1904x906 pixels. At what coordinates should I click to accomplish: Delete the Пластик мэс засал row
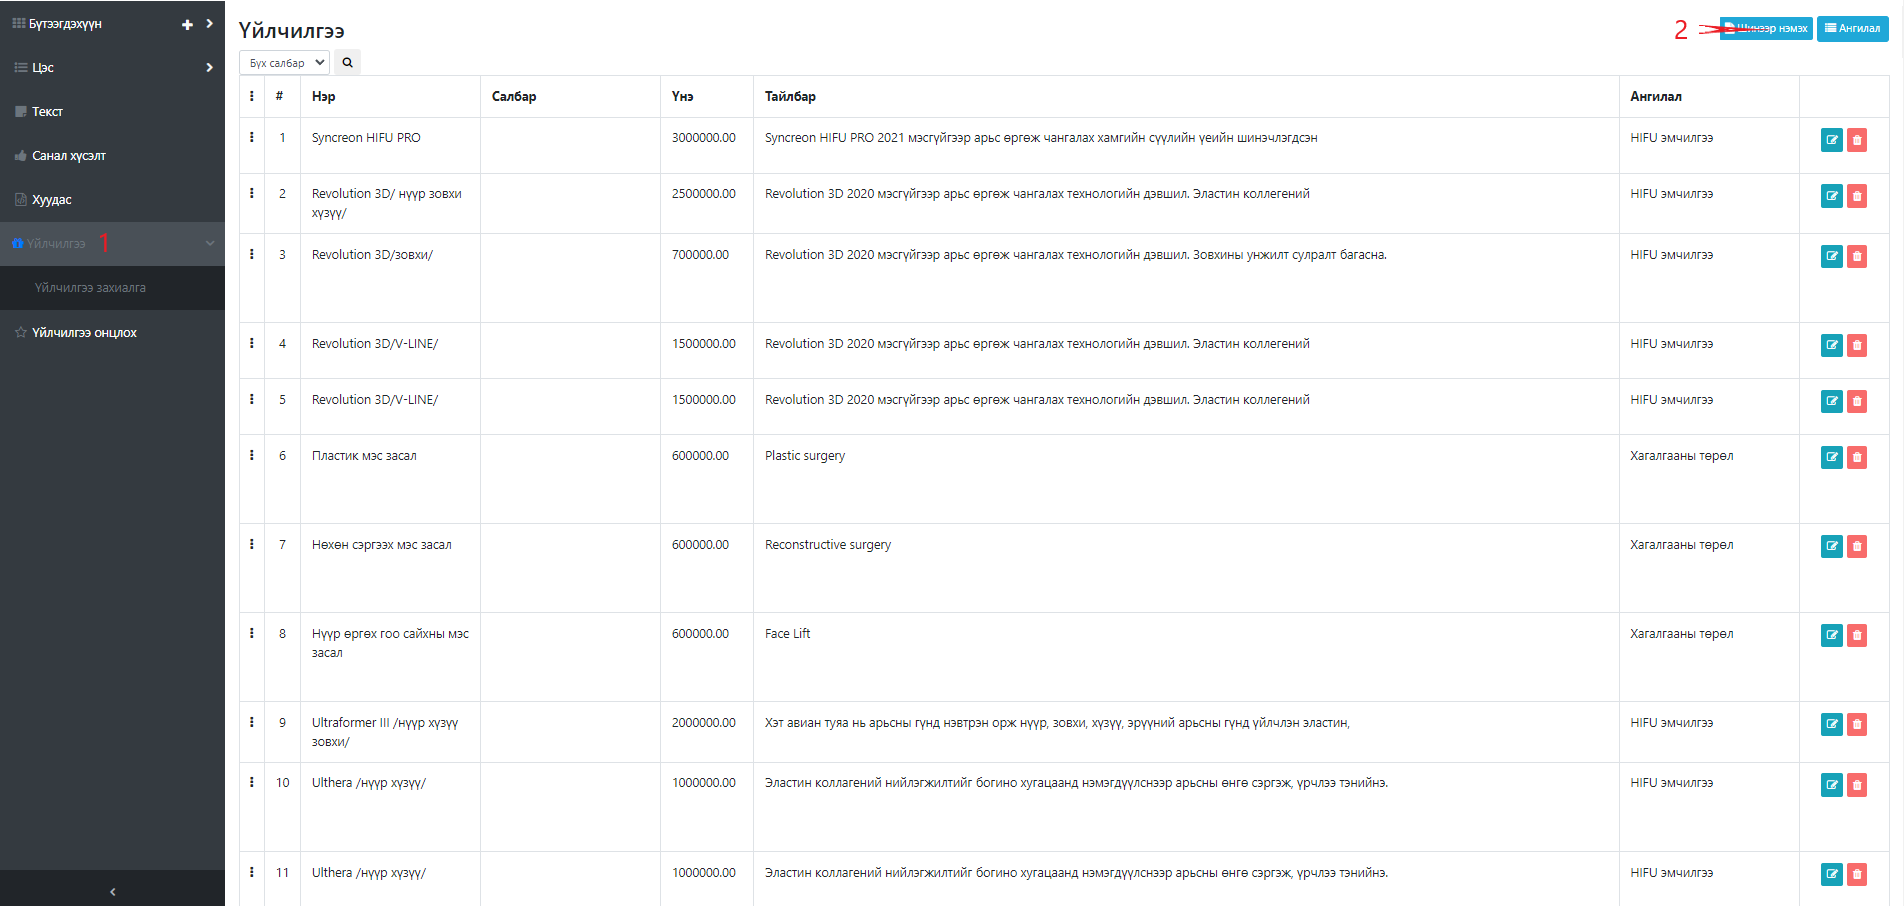coord(1857,458)
